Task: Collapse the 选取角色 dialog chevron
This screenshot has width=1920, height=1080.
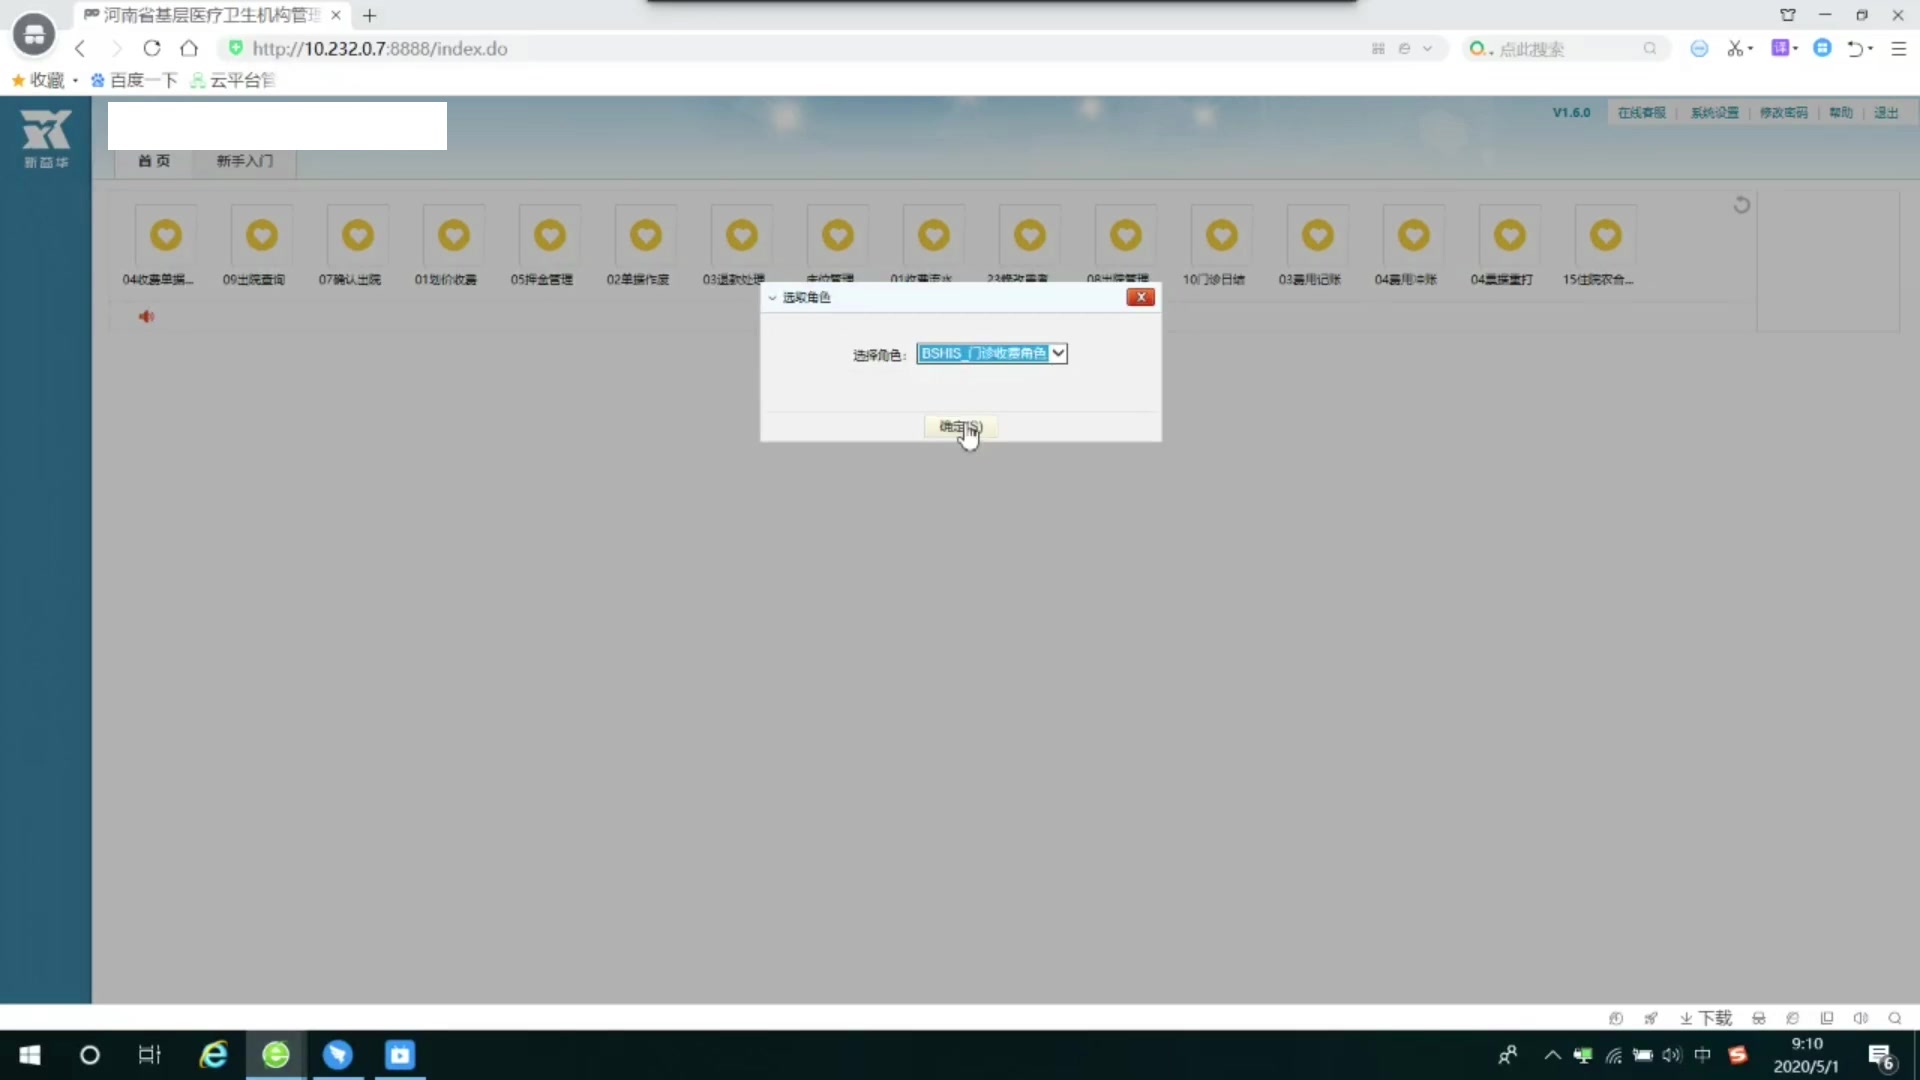Action: point(772,298)
